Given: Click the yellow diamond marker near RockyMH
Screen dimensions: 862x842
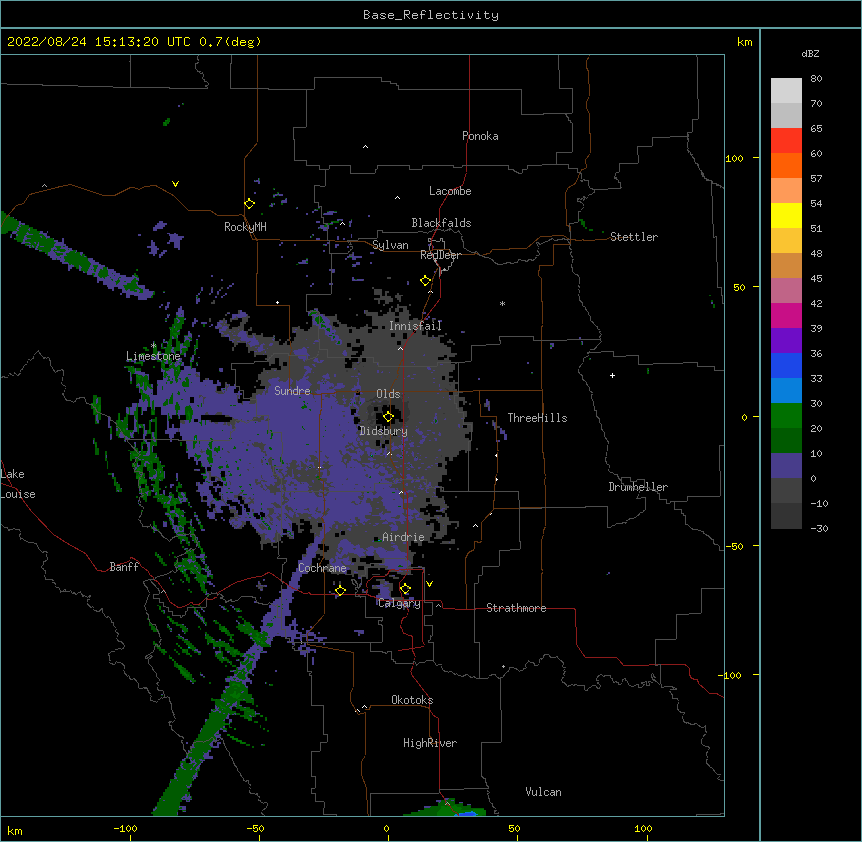Looking at the screenshot, I should point(249,204).
